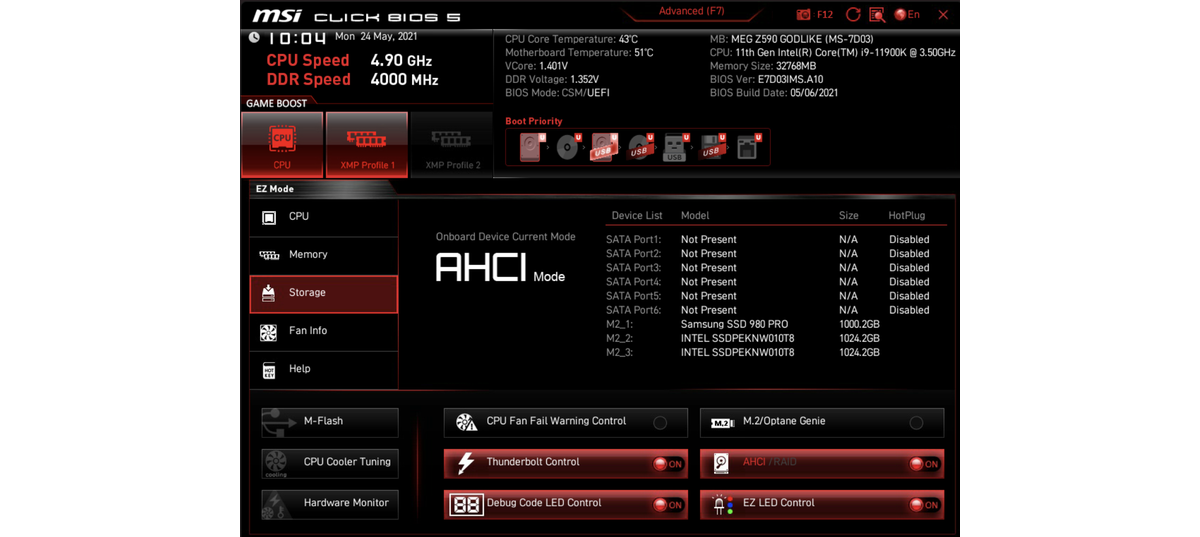Viewport: 1200px width, 537px height.
Task: Click the SATA Port4 row
Action: tap(768, 282)
